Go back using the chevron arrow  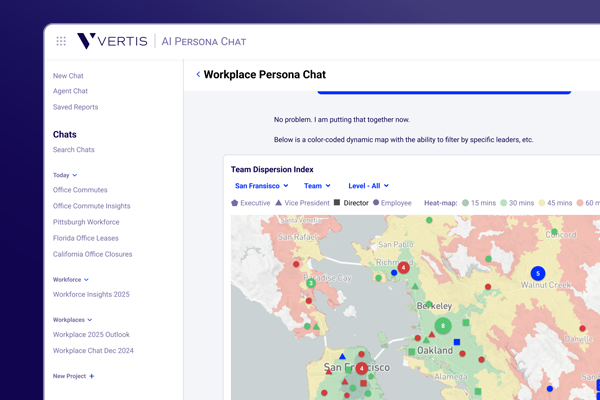(x=198, y=75)
